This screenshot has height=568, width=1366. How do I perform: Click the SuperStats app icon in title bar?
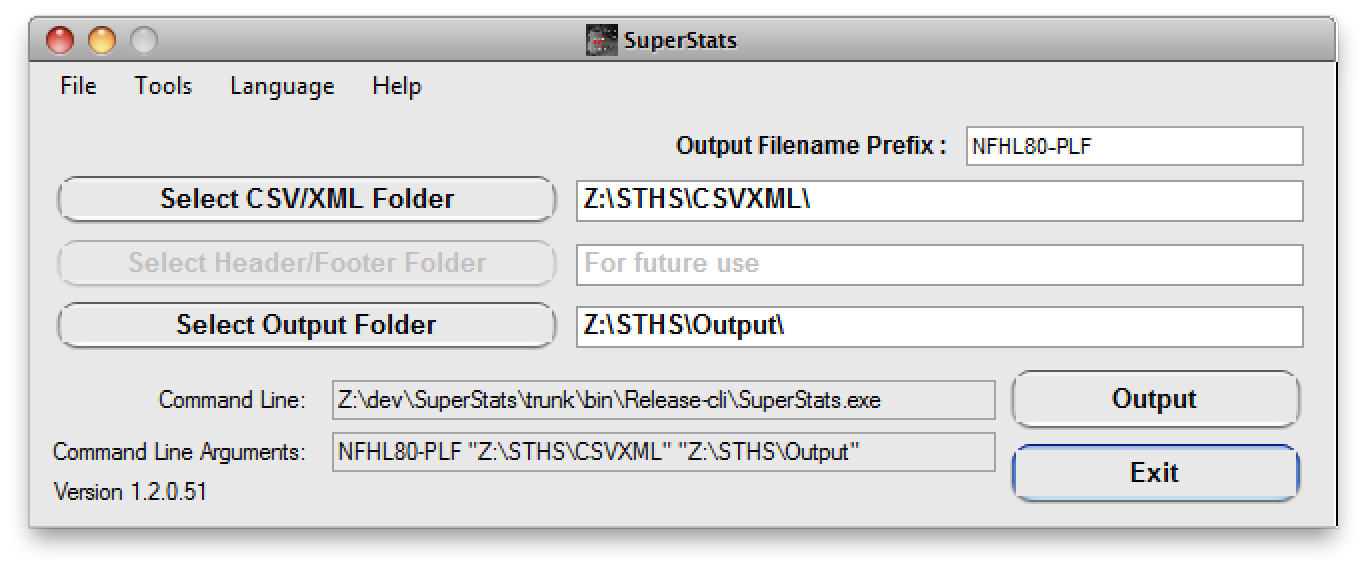(601, 41)
